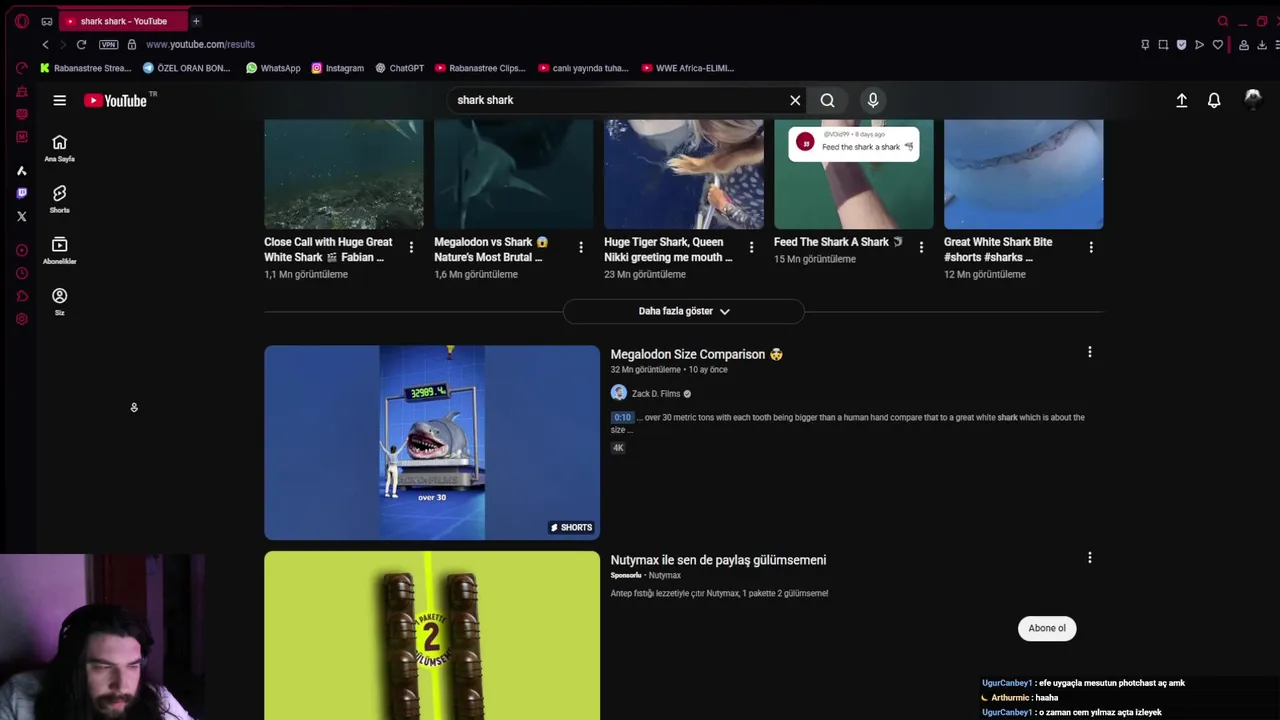The width and height of the screenshot is (1280, 720).
Task: Open 'Nutymax ile sen de paylaş gülümsemeni' link
Action: coord(718,560)
